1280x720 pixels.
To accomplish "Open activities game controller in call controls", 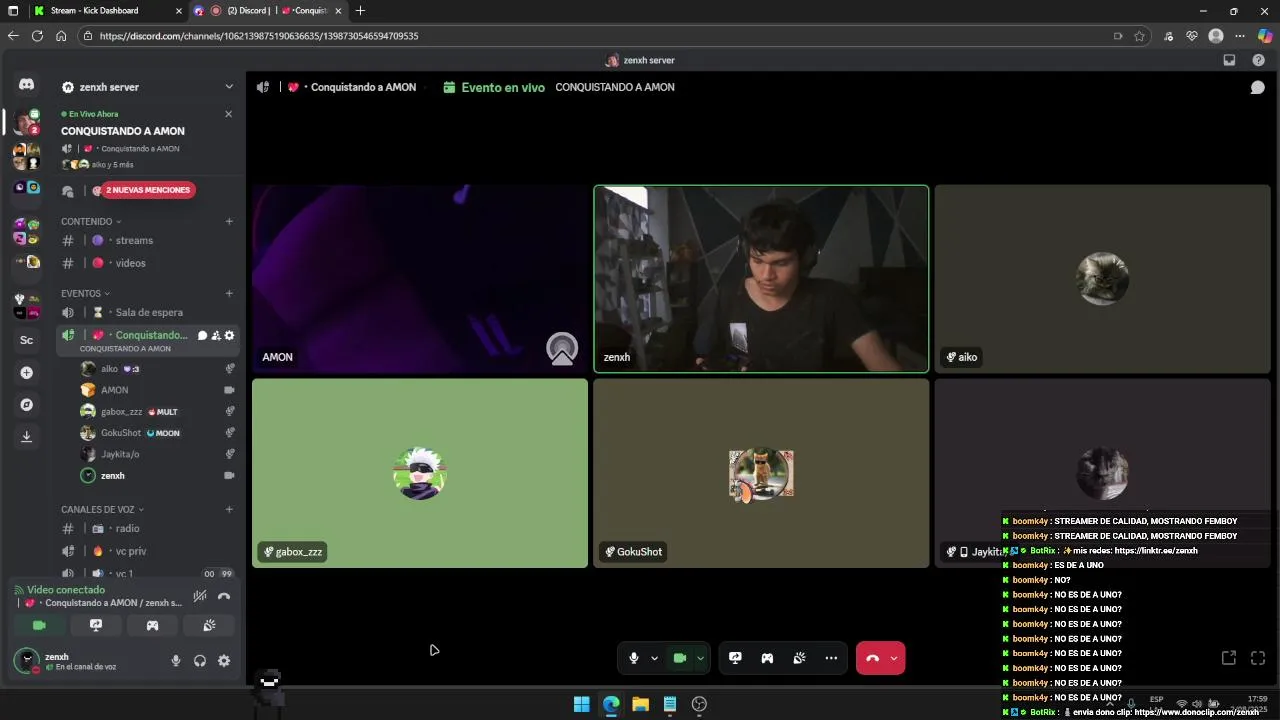I will click(767, 658).
